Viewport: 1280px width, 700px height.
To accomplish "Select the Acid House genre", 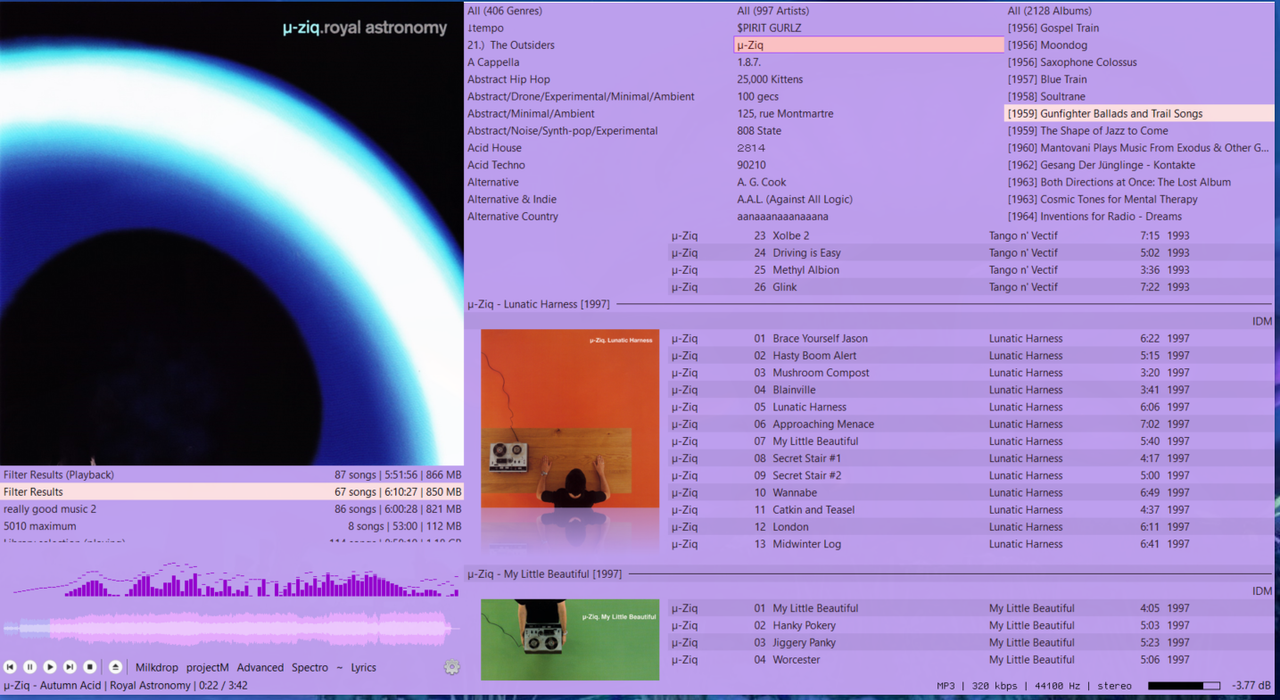I will [x=599, y=148].
